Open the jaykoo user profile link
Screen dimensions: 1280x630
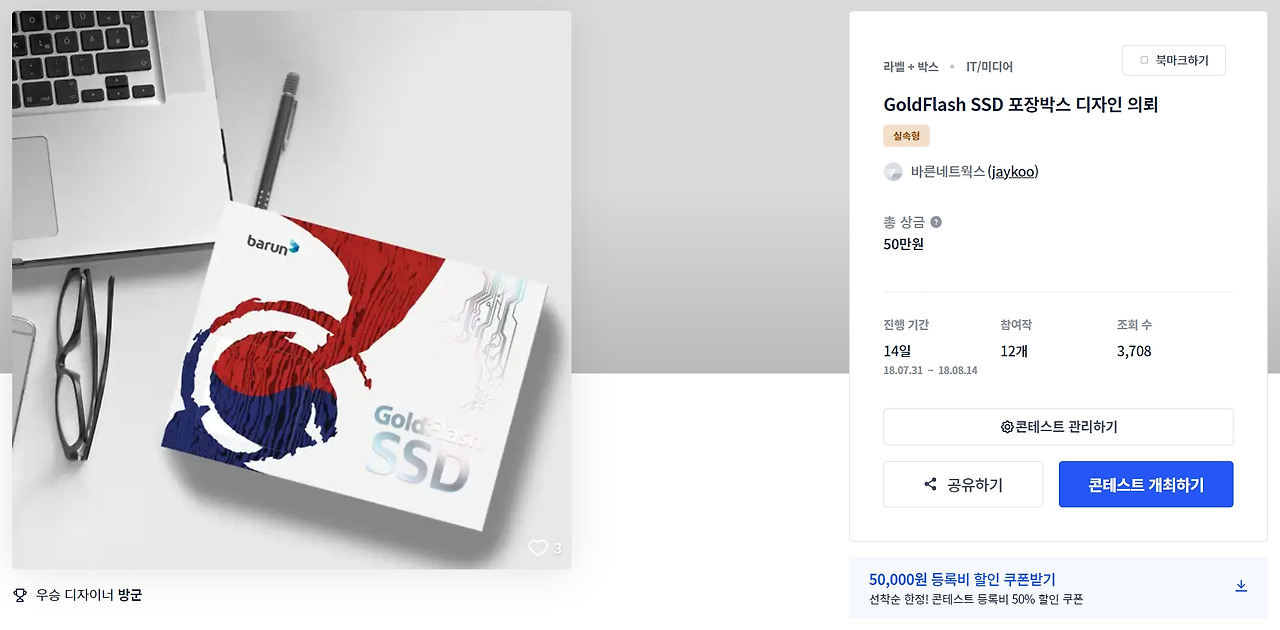tap(1013, 172)
